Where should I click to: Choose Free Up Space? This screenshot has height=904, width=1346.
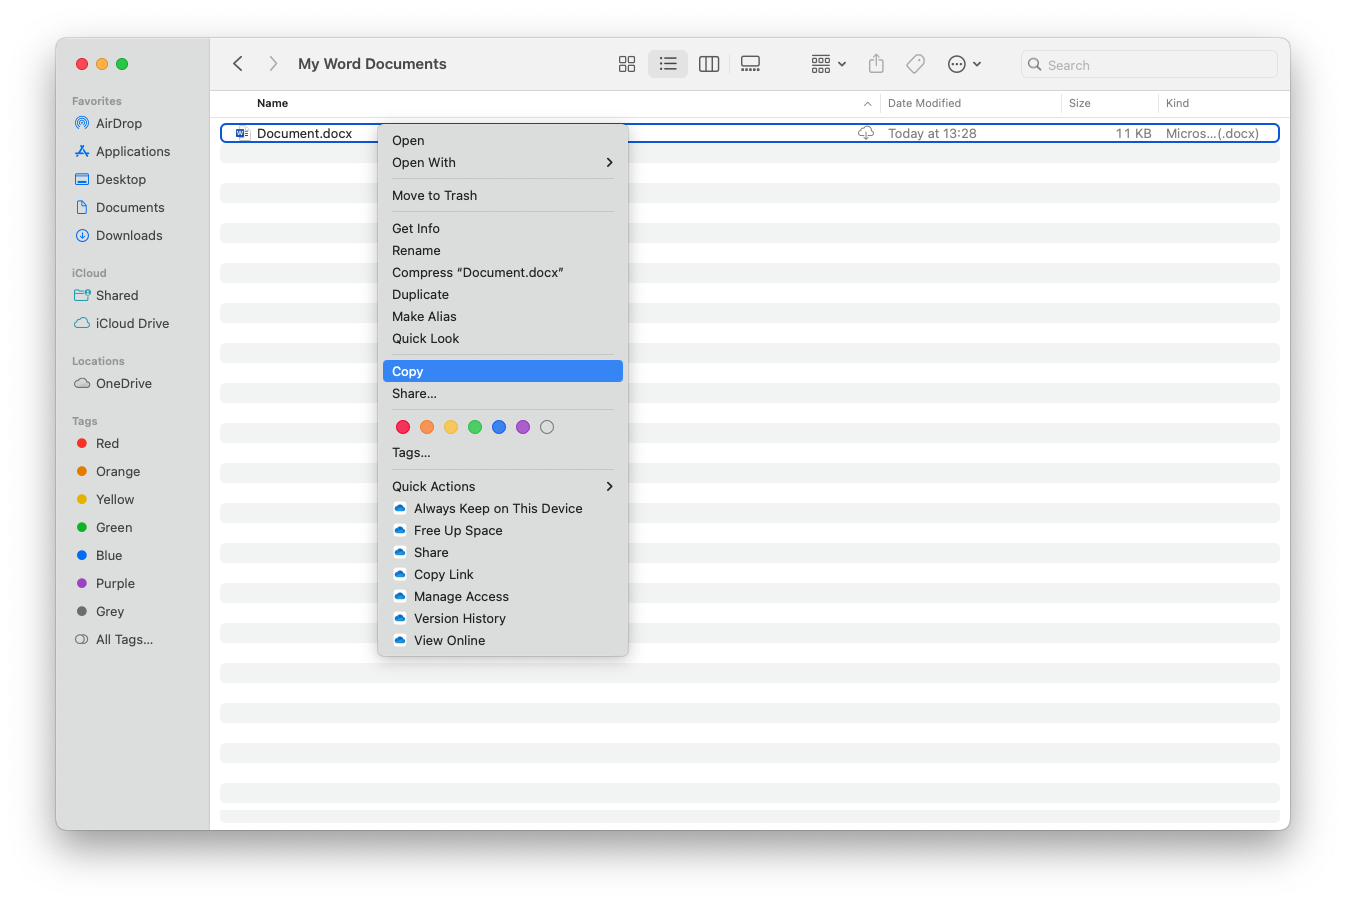[503, 530]
